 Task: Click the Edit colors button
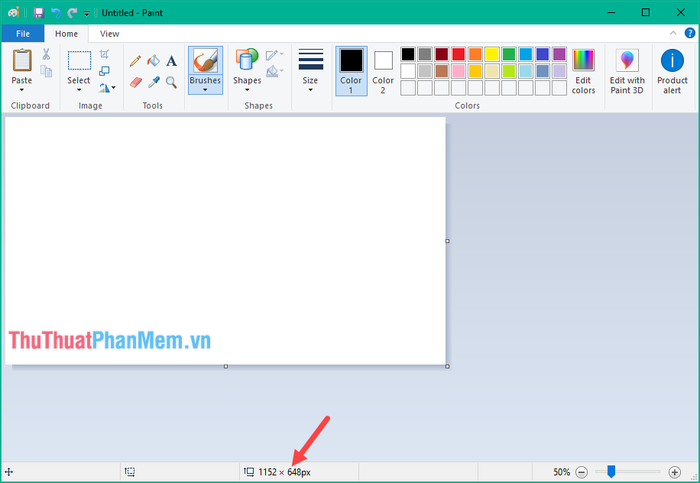583,70
